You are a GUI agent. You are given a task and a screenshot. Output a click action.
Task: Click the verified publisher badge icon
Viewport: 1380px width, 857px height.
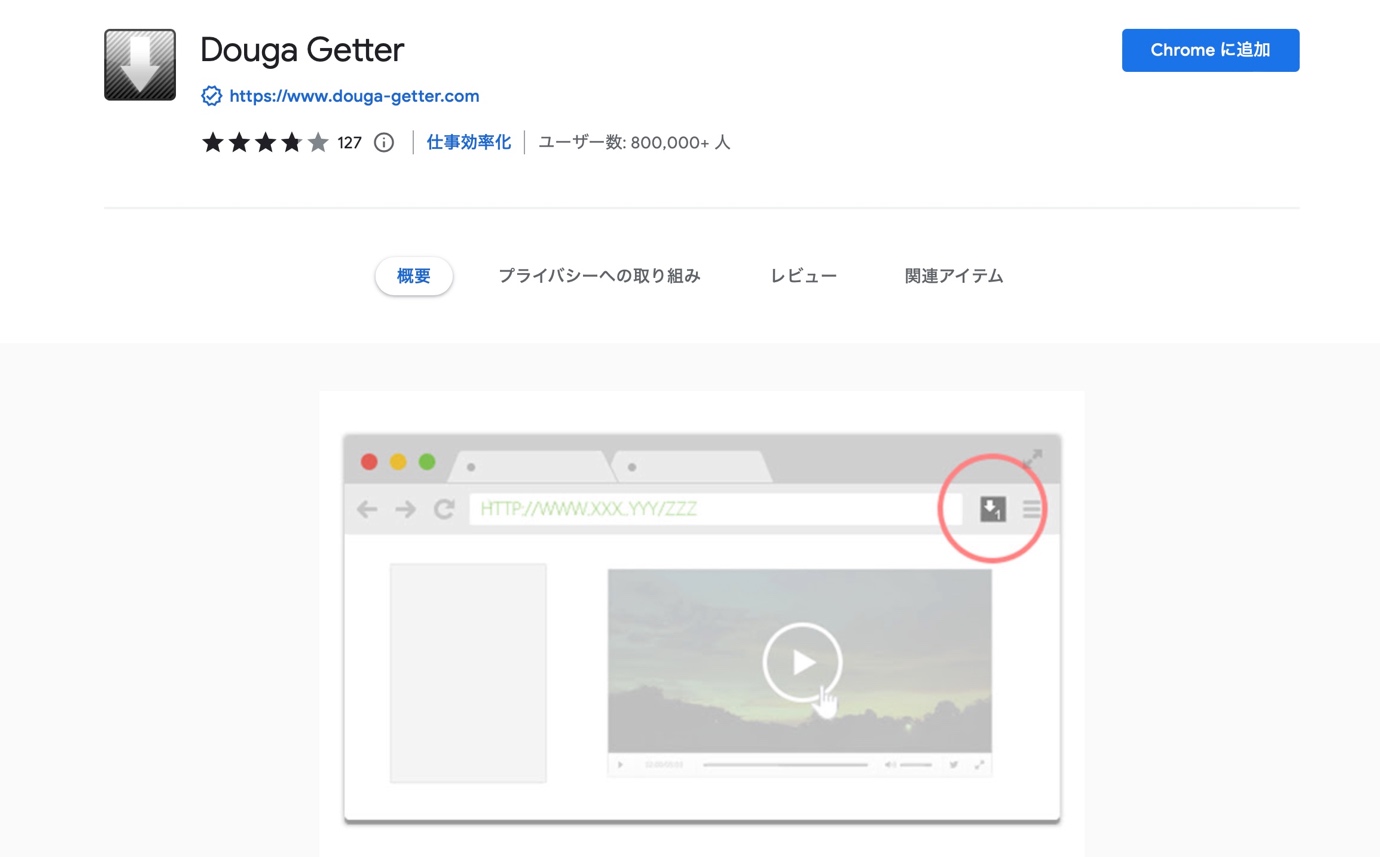tap(211, 96)
